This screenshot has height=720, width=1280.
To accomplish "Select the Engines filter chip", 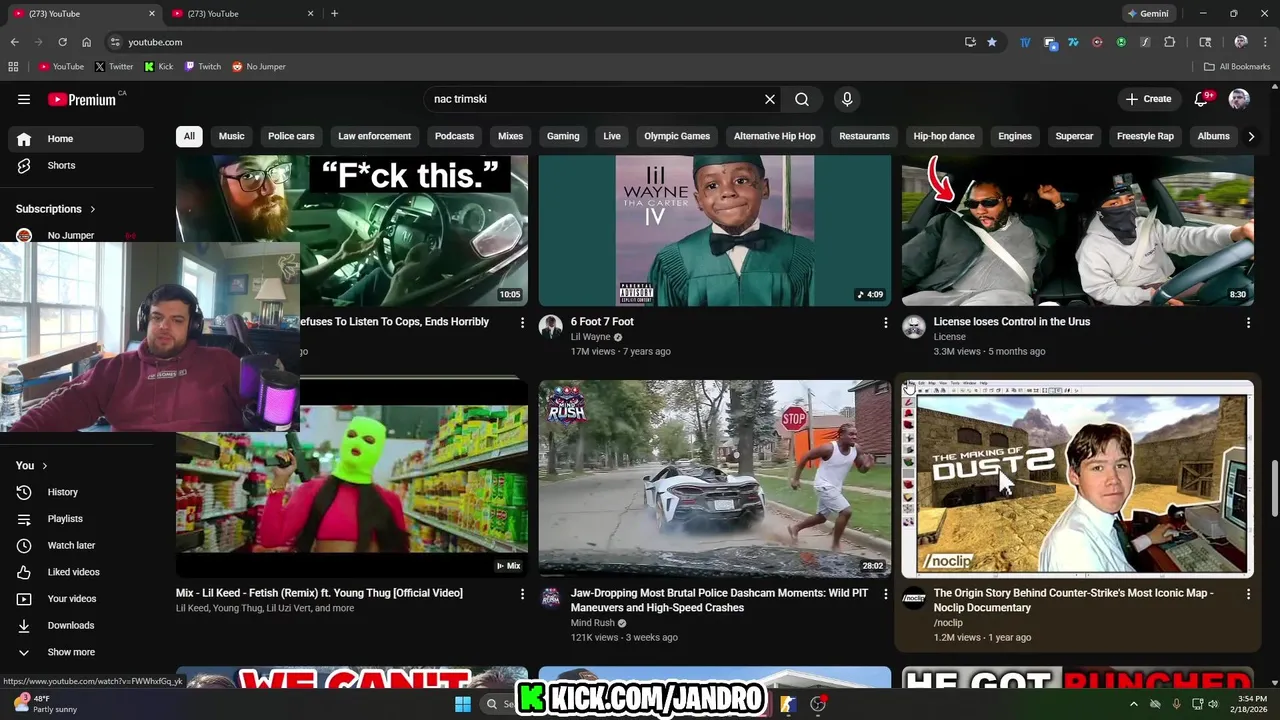I will tap(1015, 136).
